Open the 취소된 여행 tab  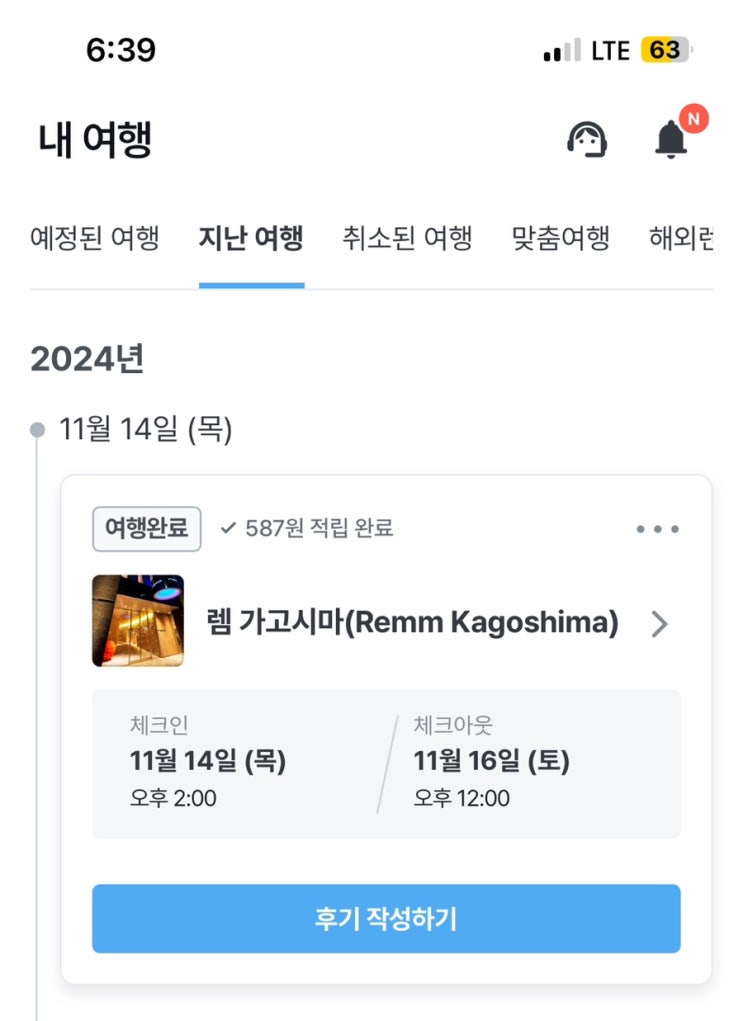[x=407, y=239]
